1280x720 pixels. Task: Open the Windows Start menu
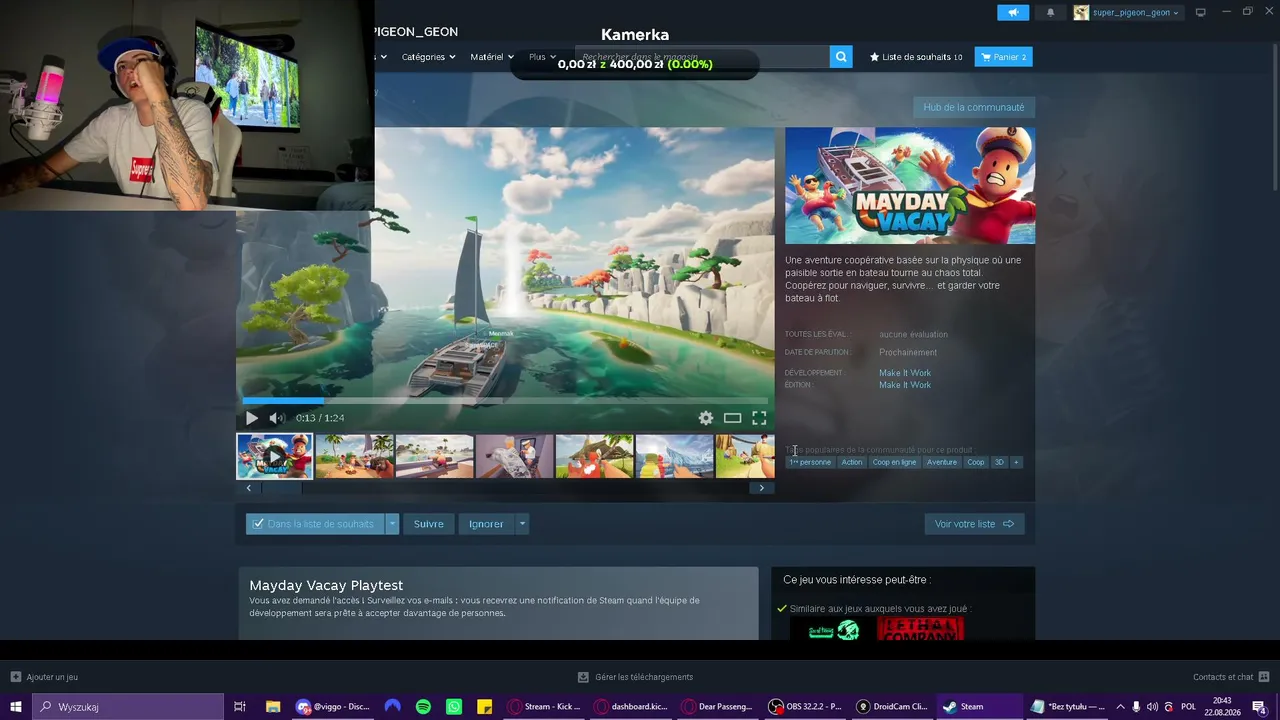16,707
